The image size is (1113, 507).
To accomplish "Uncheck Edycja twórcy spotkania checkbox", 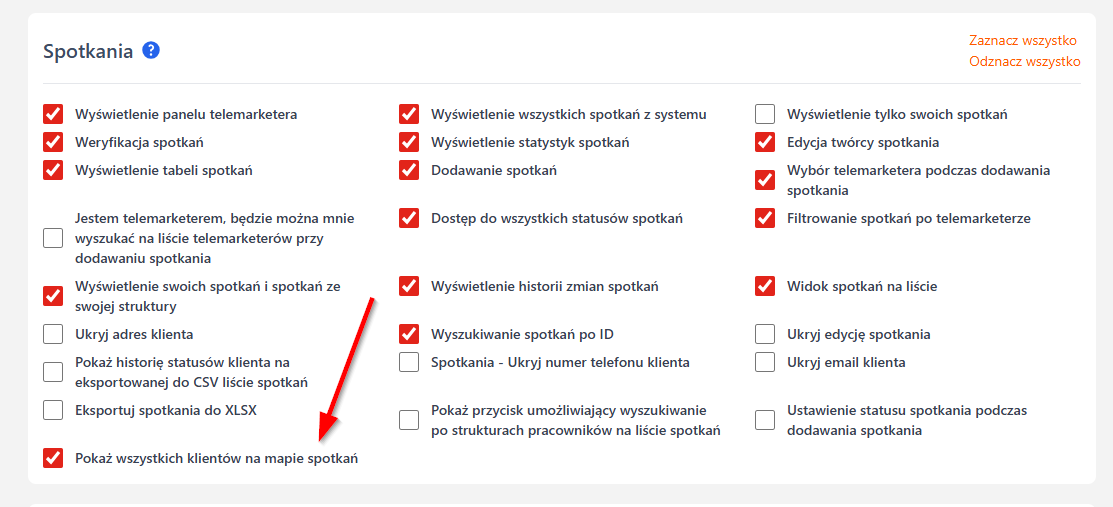I will (x=765, y=142).
